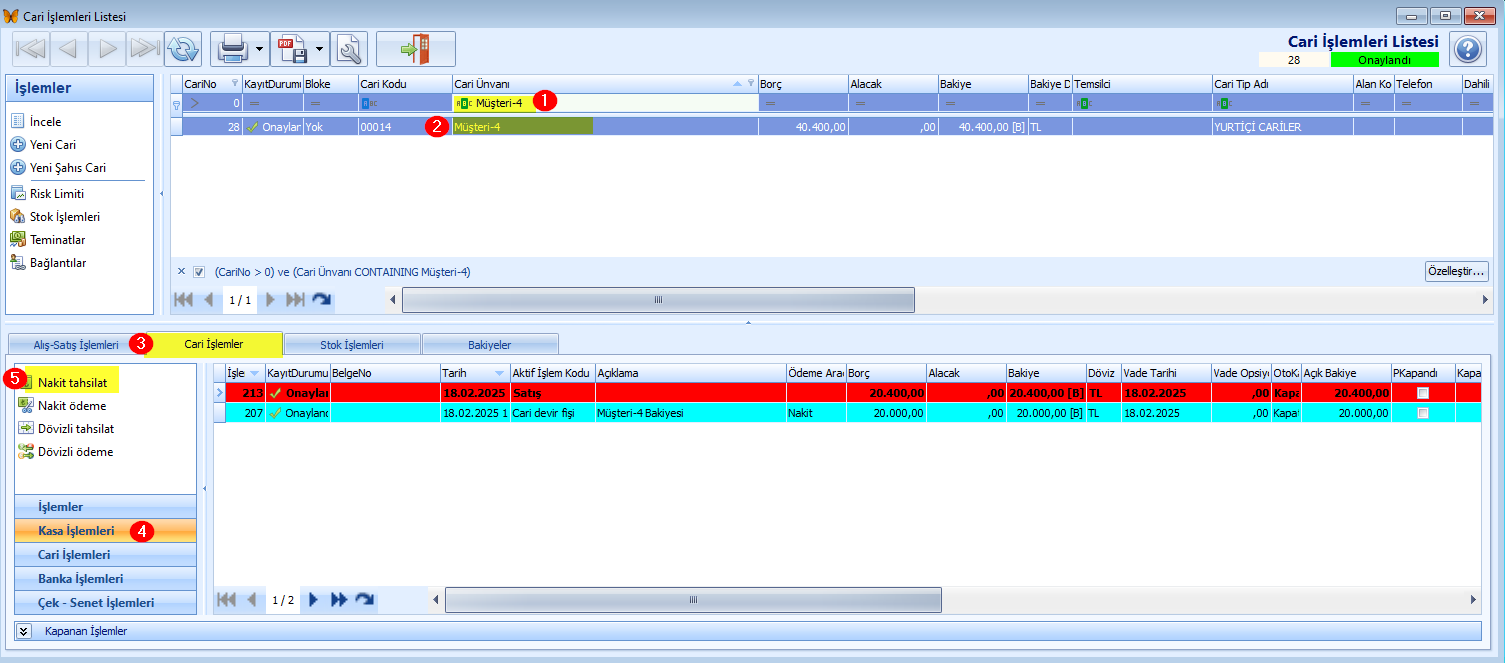Open Stok İşlemleri from the İşlemler panel

click(64, 217)
